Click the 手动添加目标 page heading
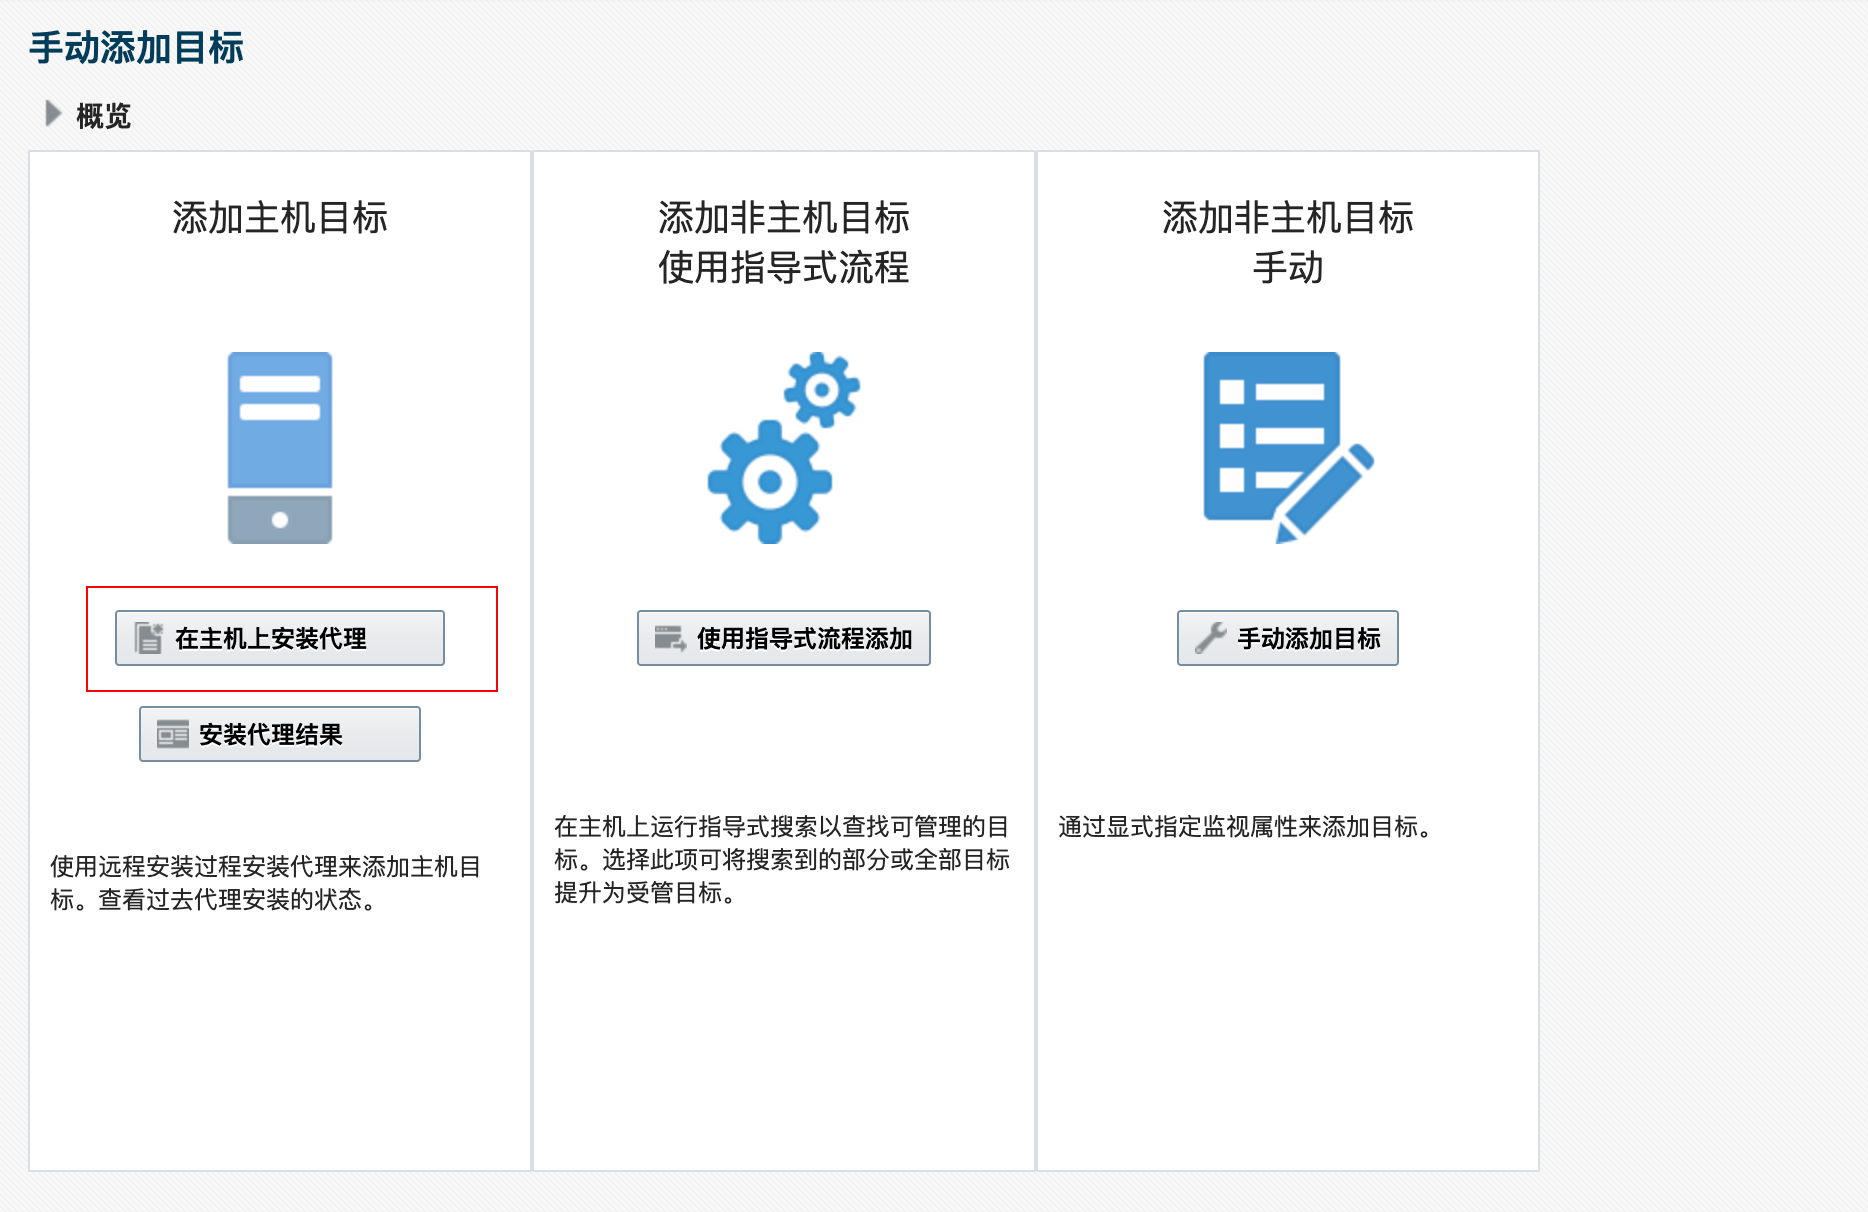Viewport: 1868px width, 1212px height. (x=135, y=45)
